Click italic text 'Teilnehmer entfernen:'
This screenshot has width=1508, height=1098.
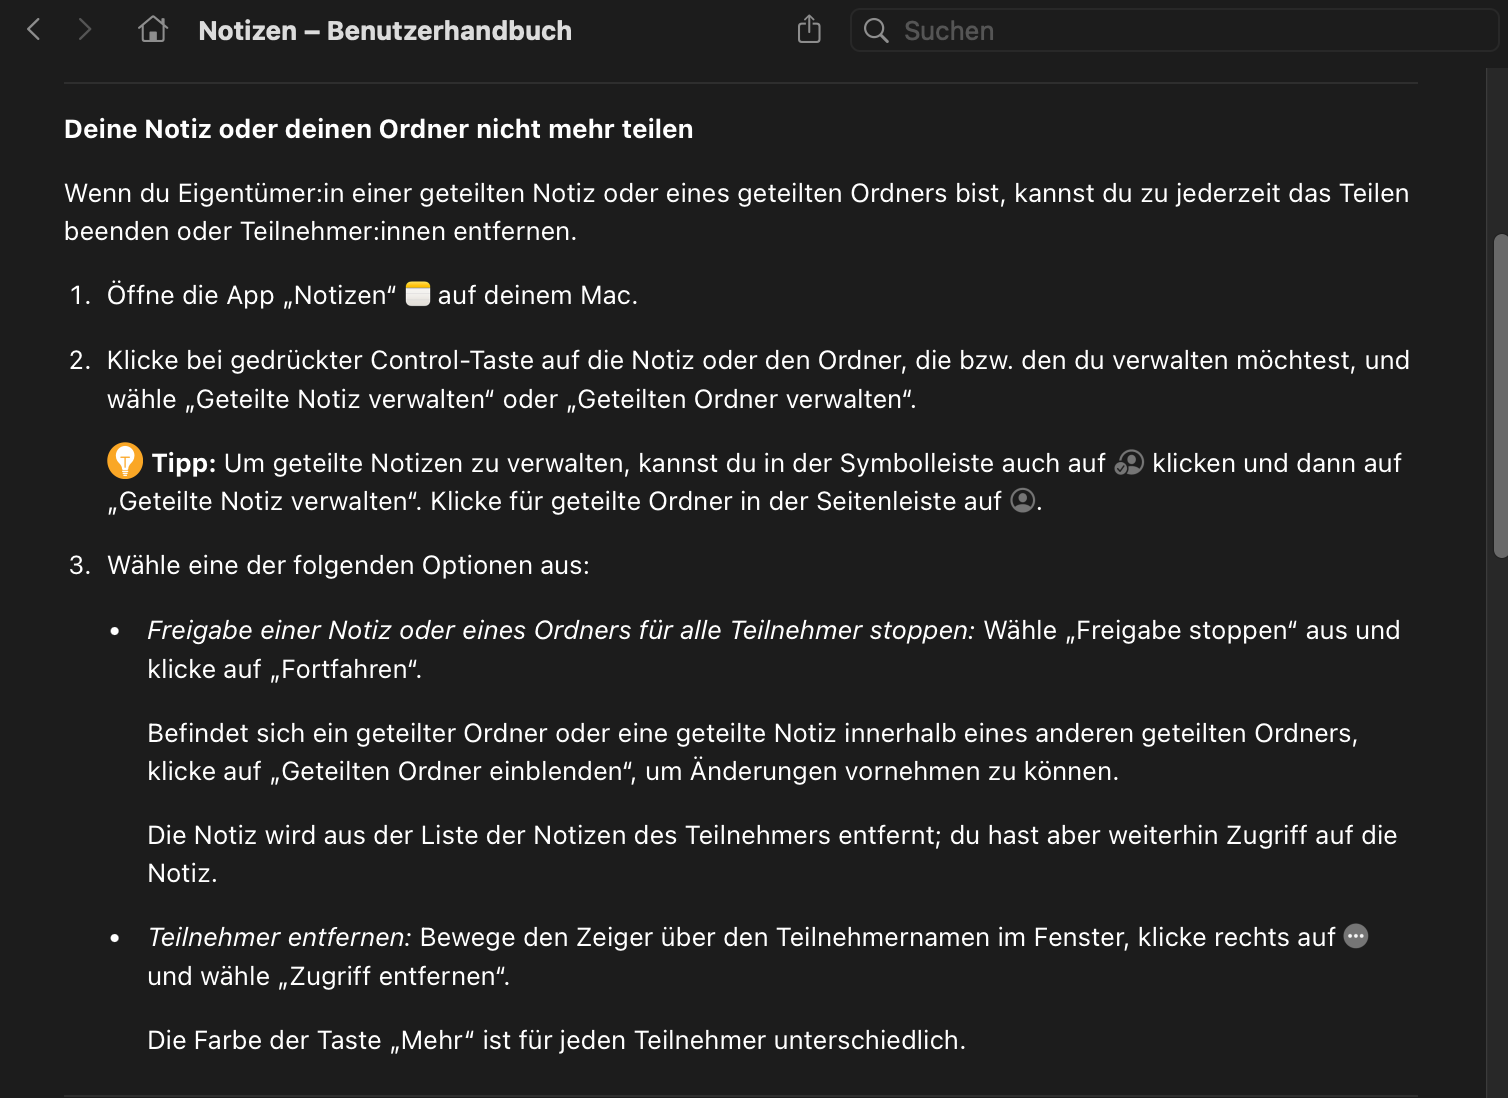pyautogui.click(x=279, y=937)
